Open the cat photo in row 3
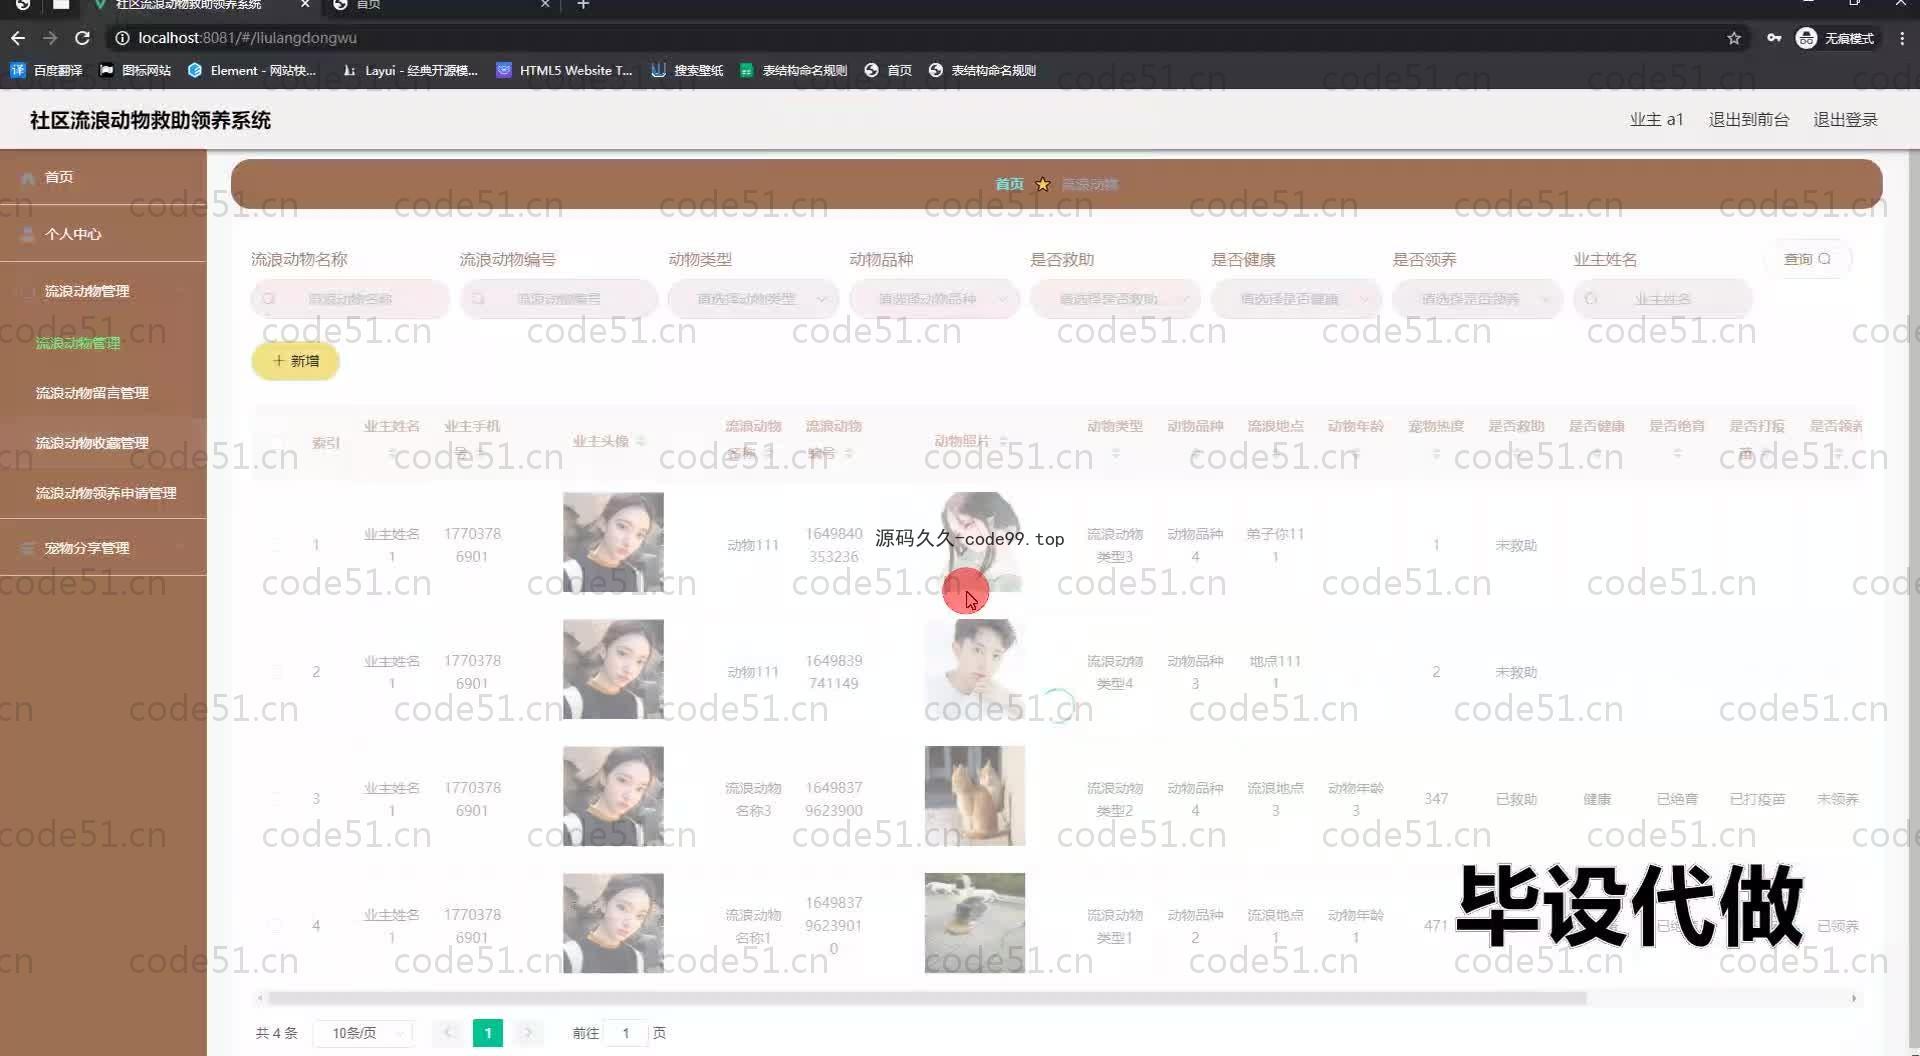The width and height of the screenshot is (1920, 1056). click(975, 796)
